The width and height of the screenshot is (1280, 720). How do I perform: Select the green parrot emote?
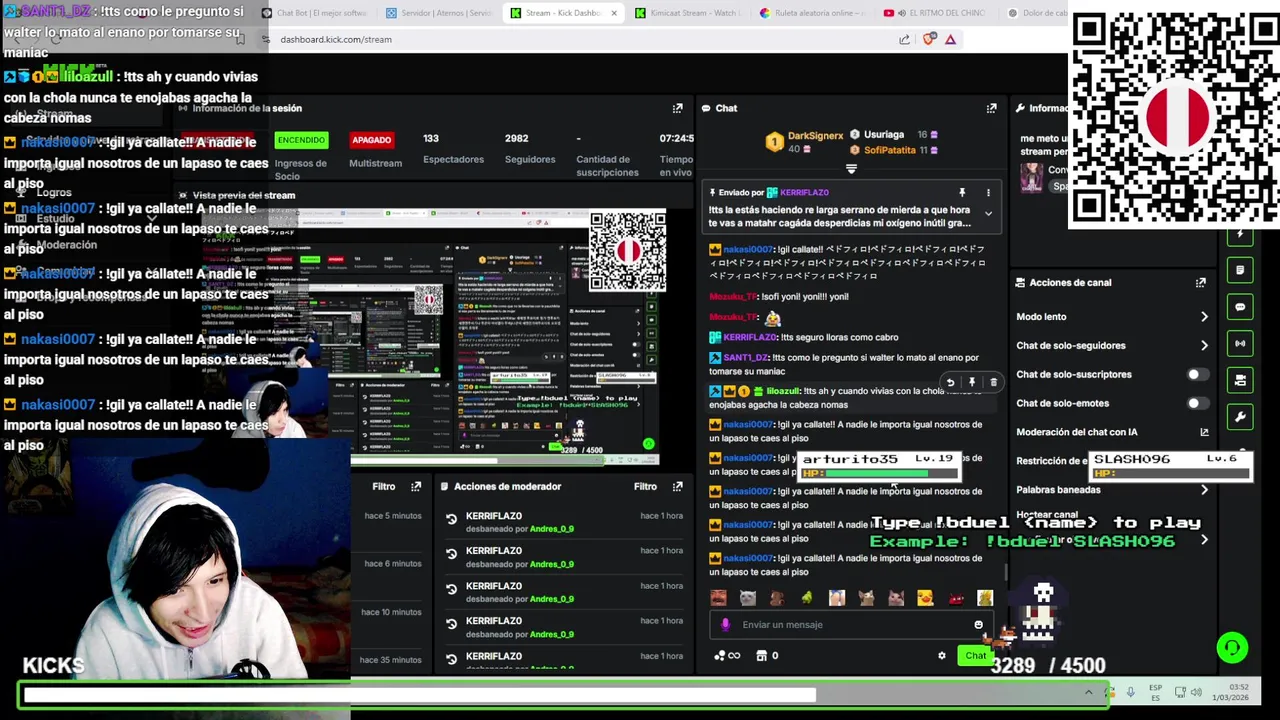pos(806,598)
